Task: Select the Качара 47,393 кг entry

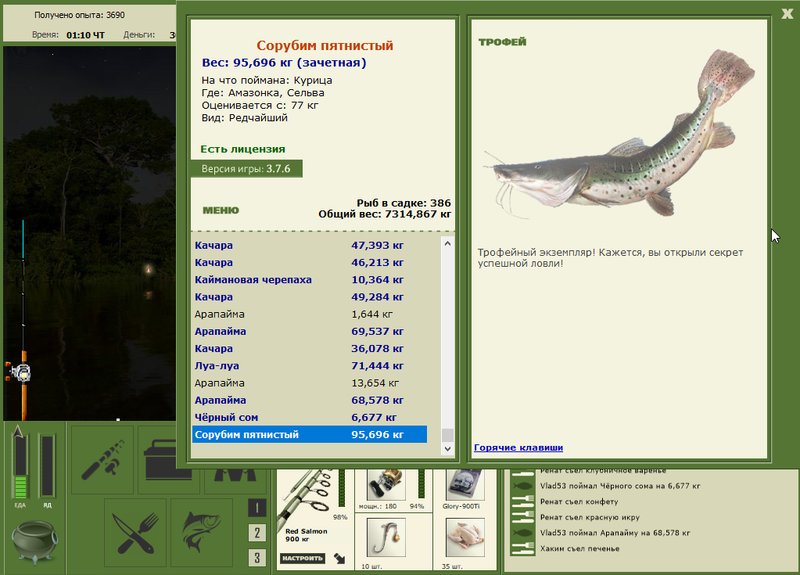Action: coord(309,245)
